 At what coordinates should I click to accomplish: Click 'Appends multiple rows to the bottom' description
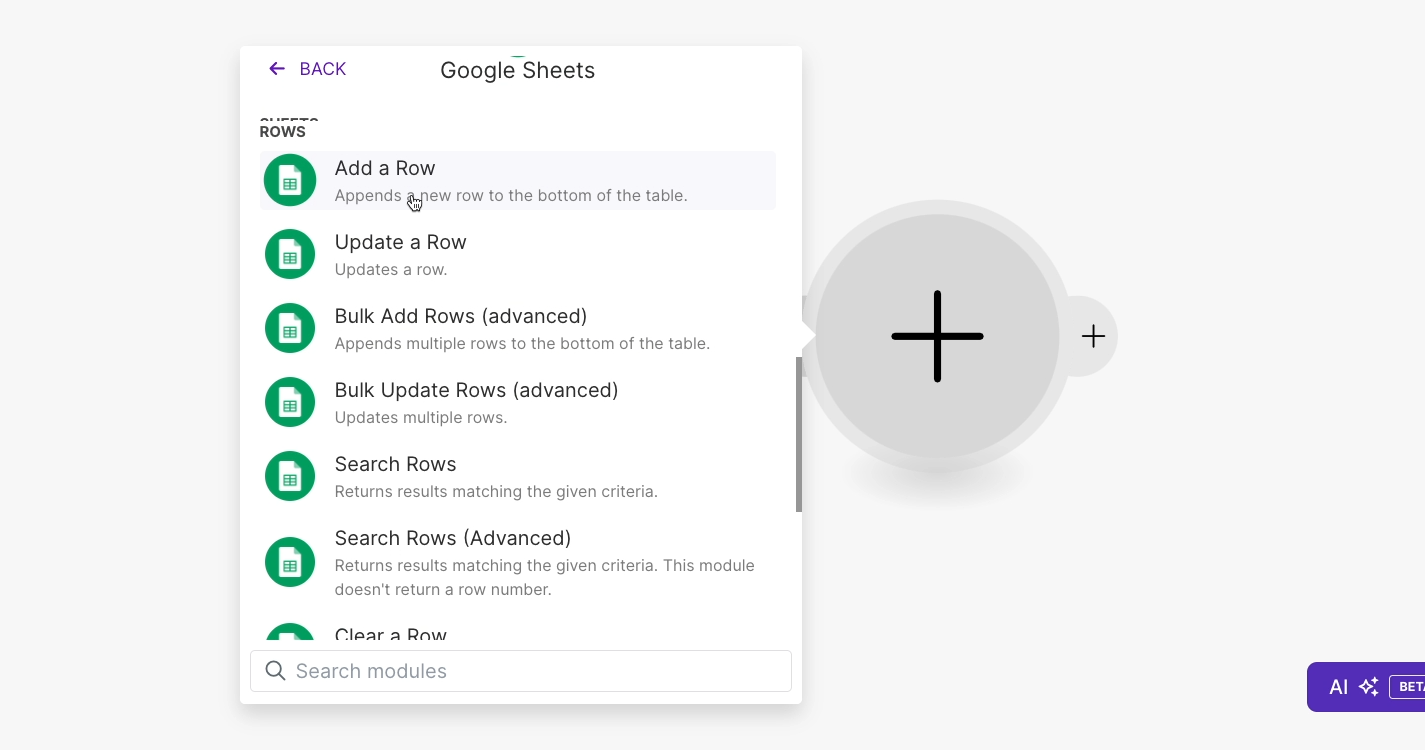pos(522,343)
